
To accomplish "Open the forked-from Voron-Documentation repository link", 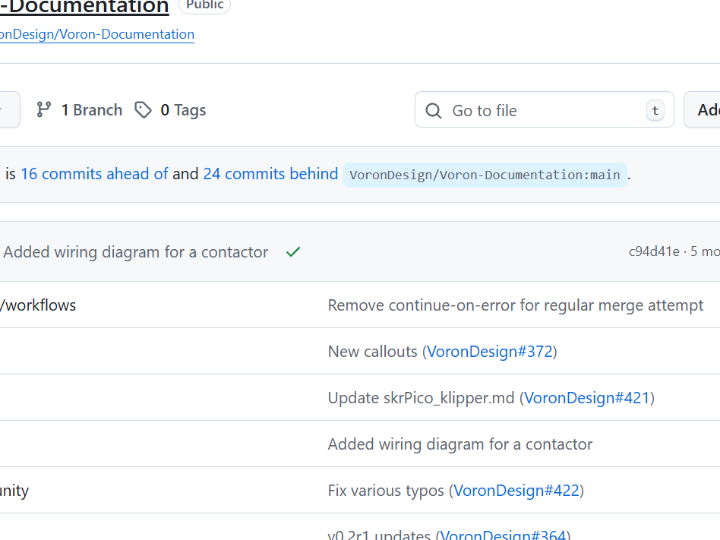I will click(97, 34).
